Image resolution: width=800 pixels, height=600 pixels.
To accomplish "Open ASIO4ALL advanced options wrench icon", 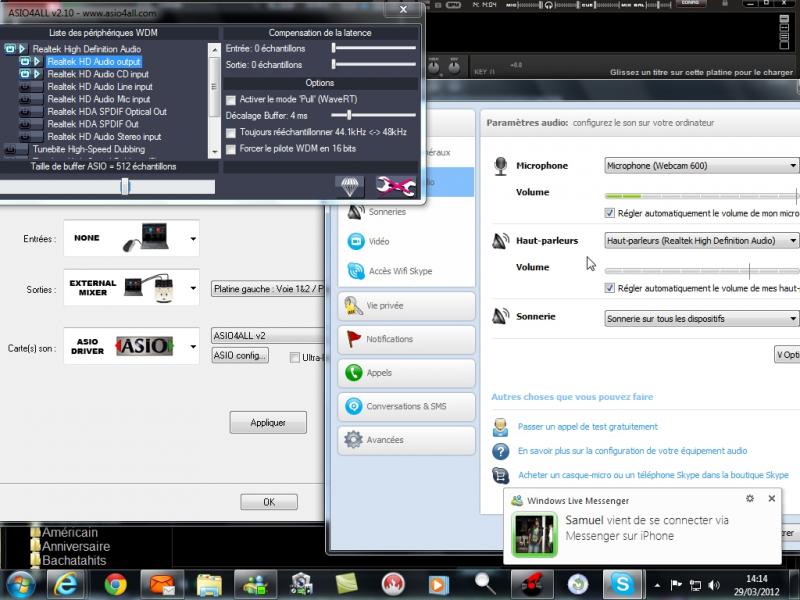I will (x=395, y=185).
